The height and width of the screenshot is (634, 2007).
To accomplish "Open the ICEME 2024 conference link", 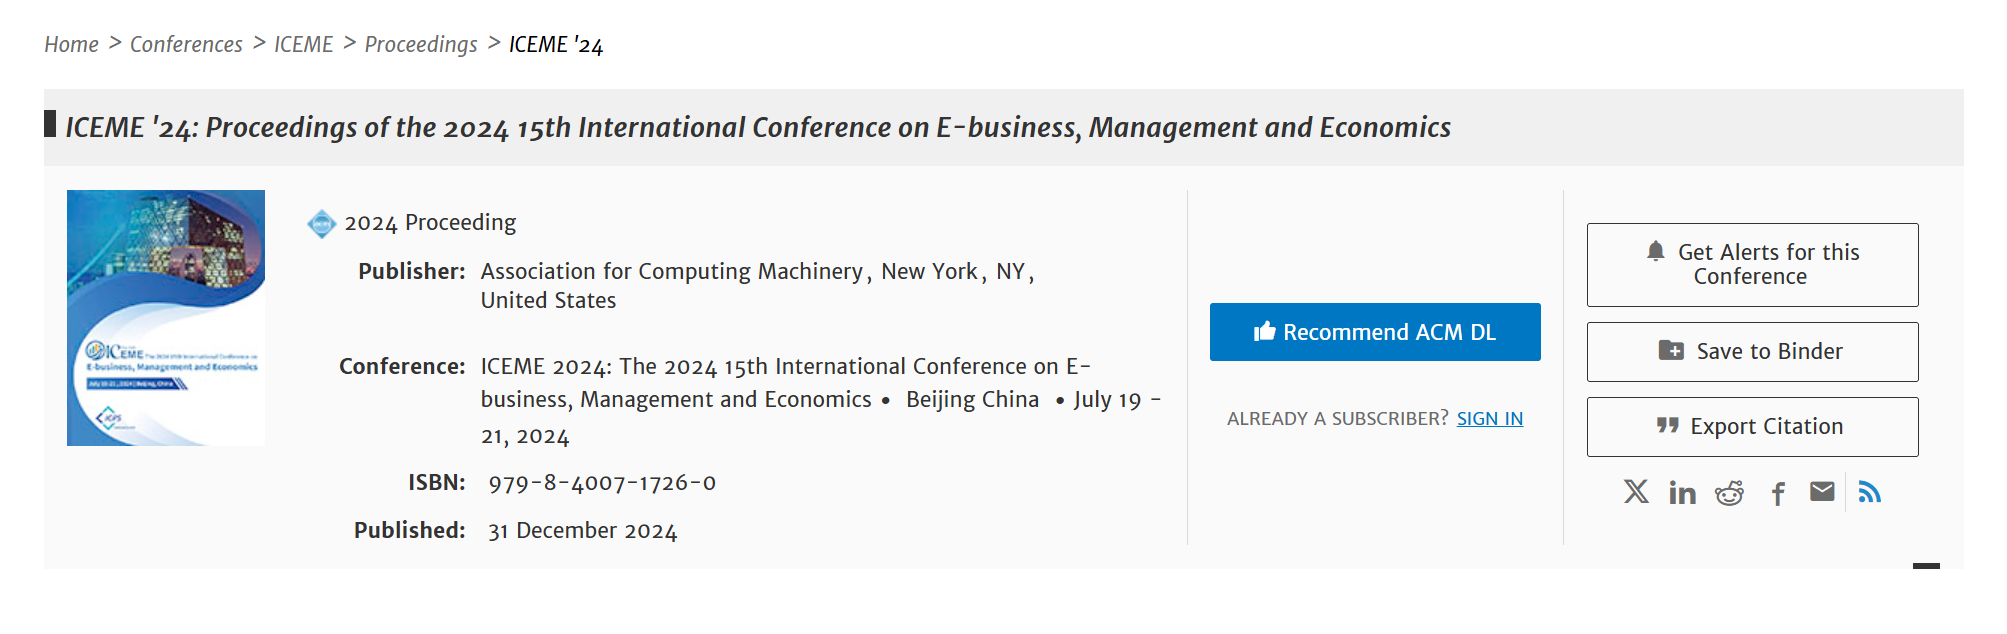I will (785, 367).
